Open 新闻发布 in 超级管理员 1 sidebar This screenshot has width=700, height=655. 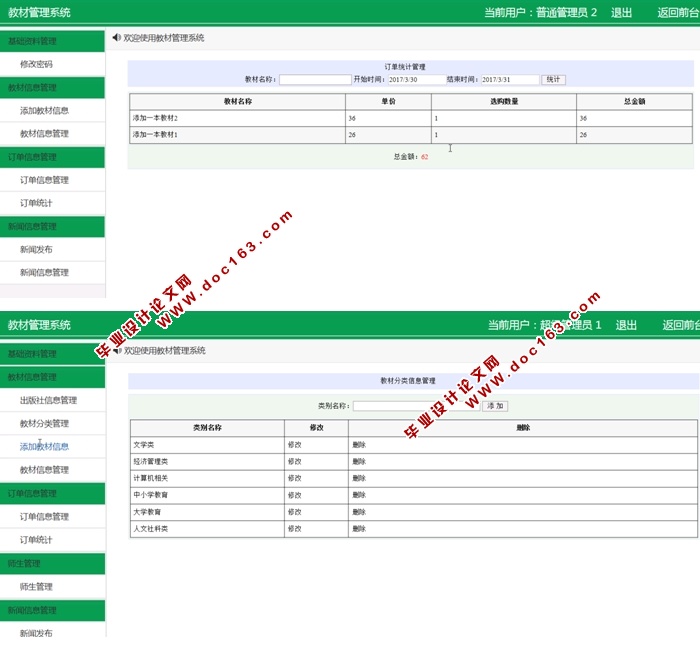(x=36, y=633)
